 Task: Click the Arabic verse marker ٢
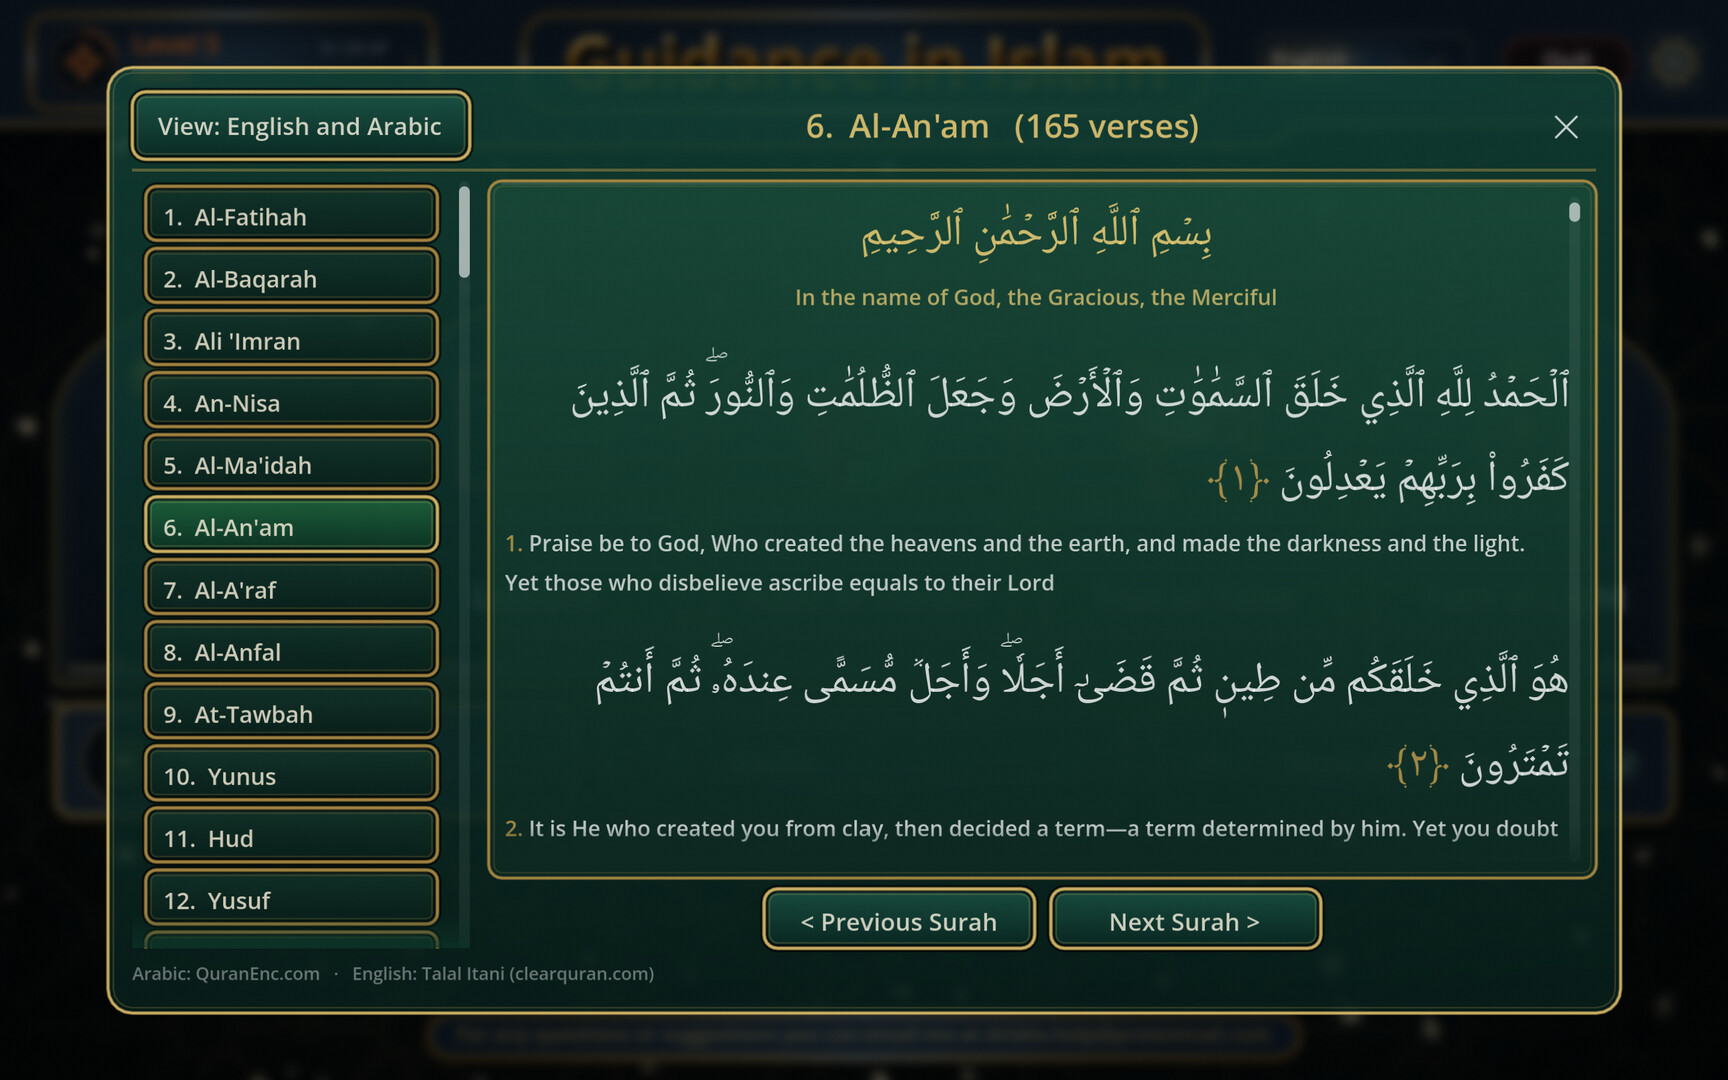(x=1418, y=766)
